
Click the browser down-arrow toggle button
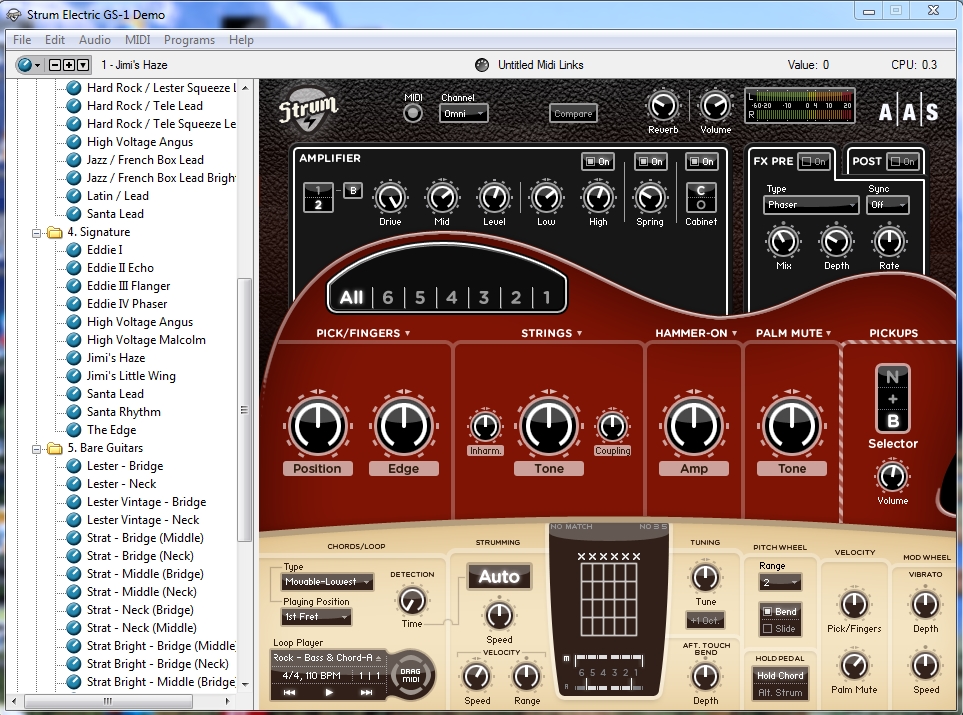[x=84, y=64]
